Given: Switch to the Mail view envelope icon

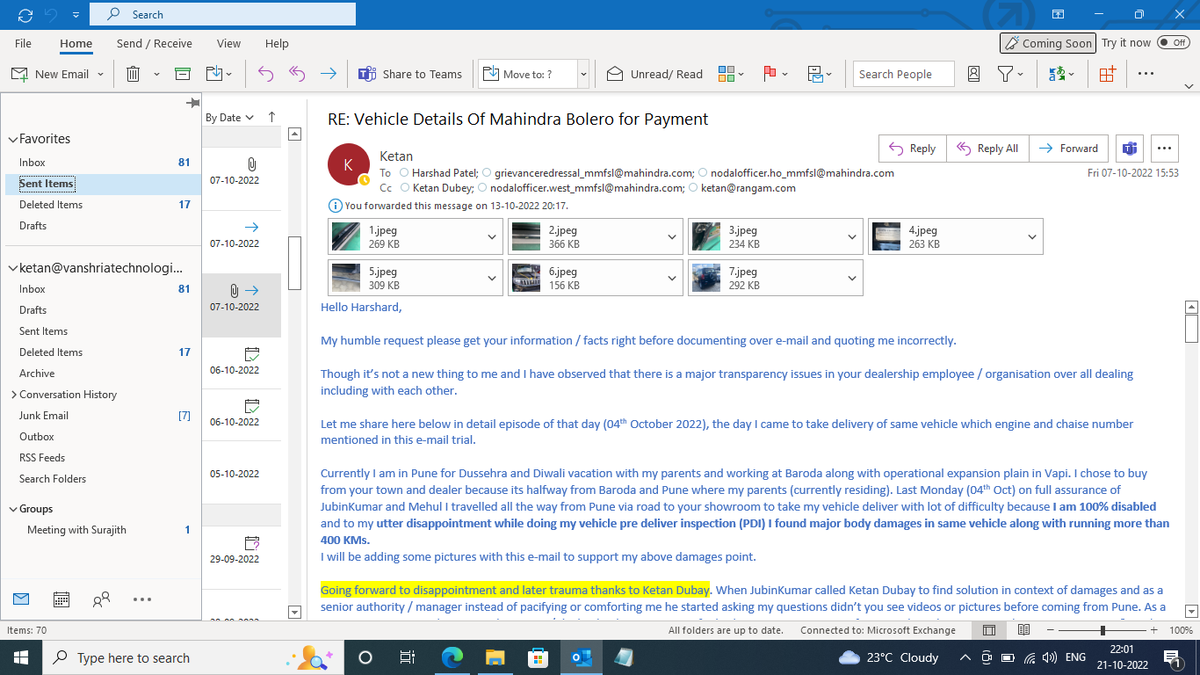Looking at the screenshot, I should pos(20,599).
